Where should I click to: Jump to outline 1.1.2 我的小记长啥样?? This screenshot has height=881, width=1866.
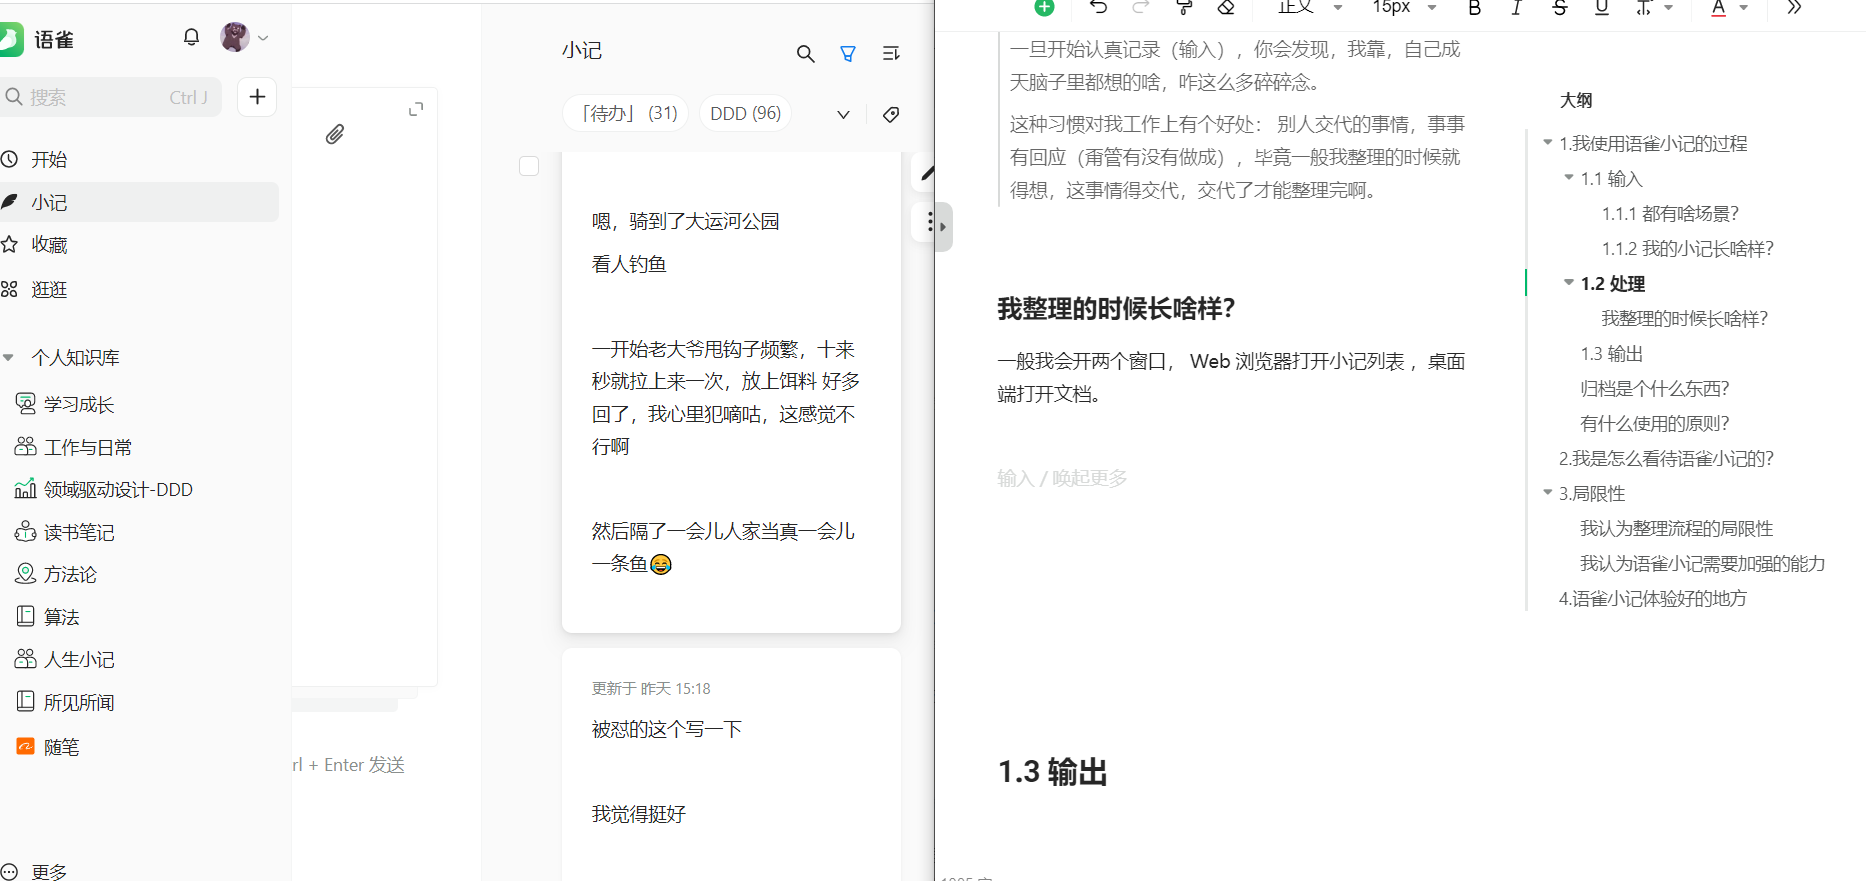pyautogui.click(x=1687, y=249)
